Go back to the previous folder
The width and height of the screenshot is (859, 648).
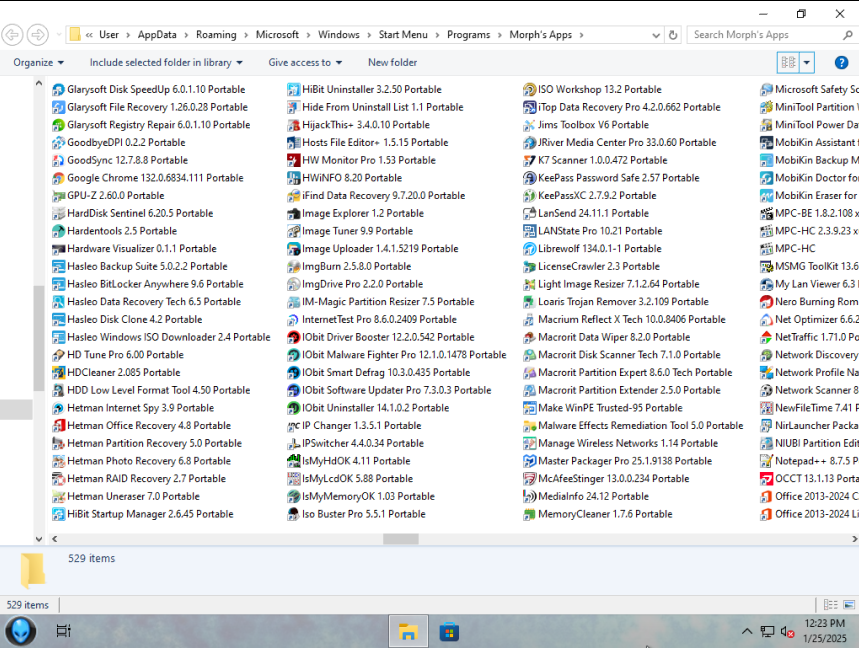click(x=12, y=35)
